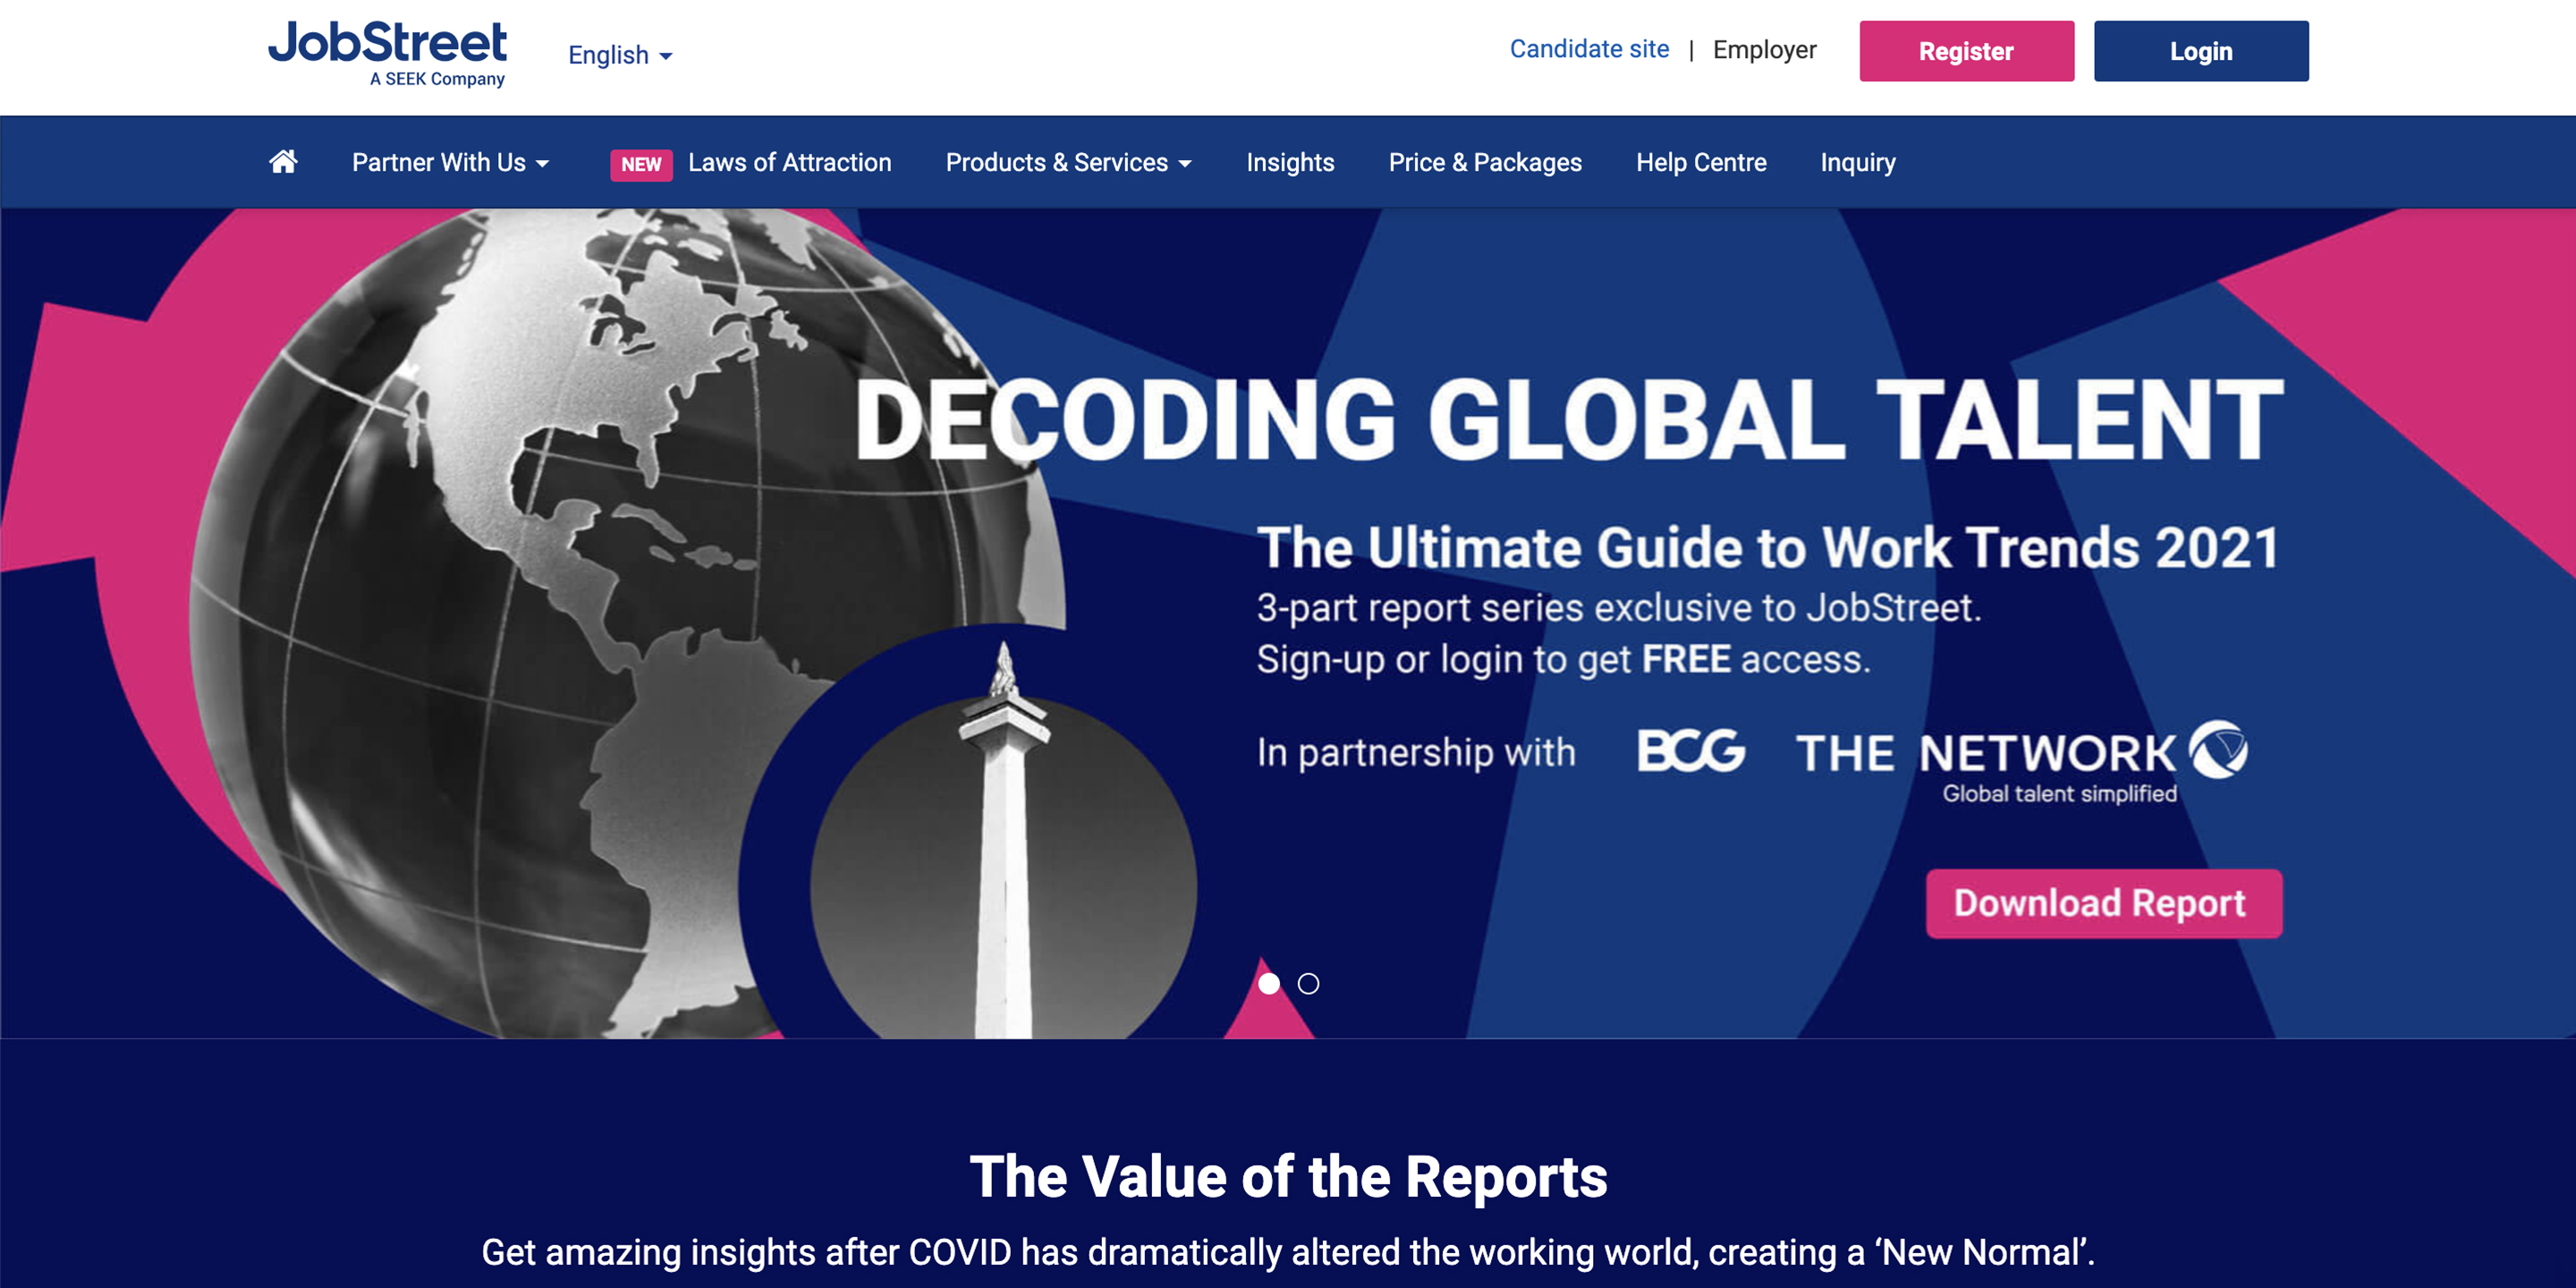Image resolution: width=2576 pixels, height=1288 pixels.
Task: Open the English language dropdown
Action: pyautogui.click(x=620, y=55)
